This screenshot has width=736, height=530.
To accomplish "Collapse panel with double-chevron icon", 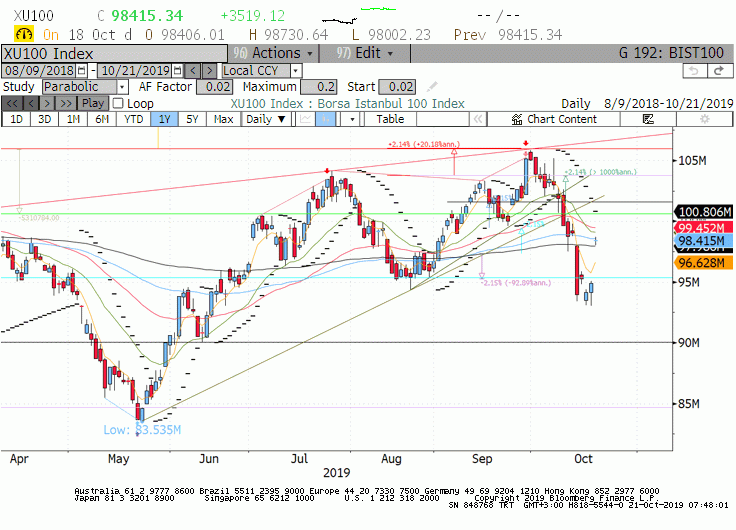I will click(478, 119).
